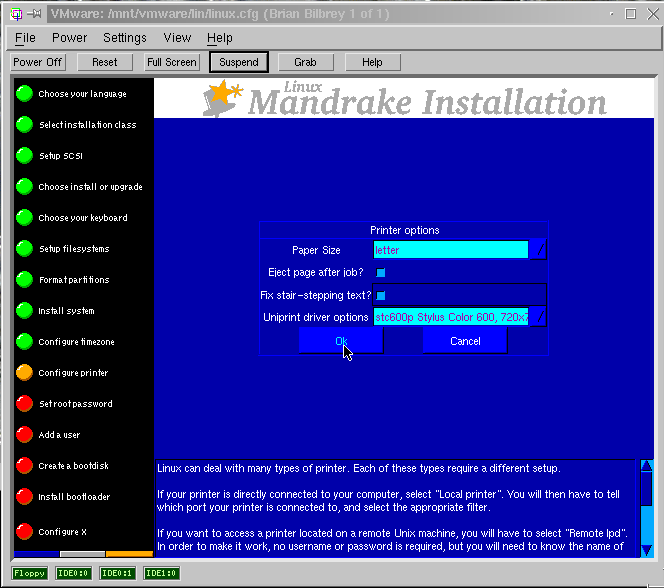664x588 pixels.
Task: Click the orange 'Configure printer' step indicator
Action: click(x=24, y=373)
